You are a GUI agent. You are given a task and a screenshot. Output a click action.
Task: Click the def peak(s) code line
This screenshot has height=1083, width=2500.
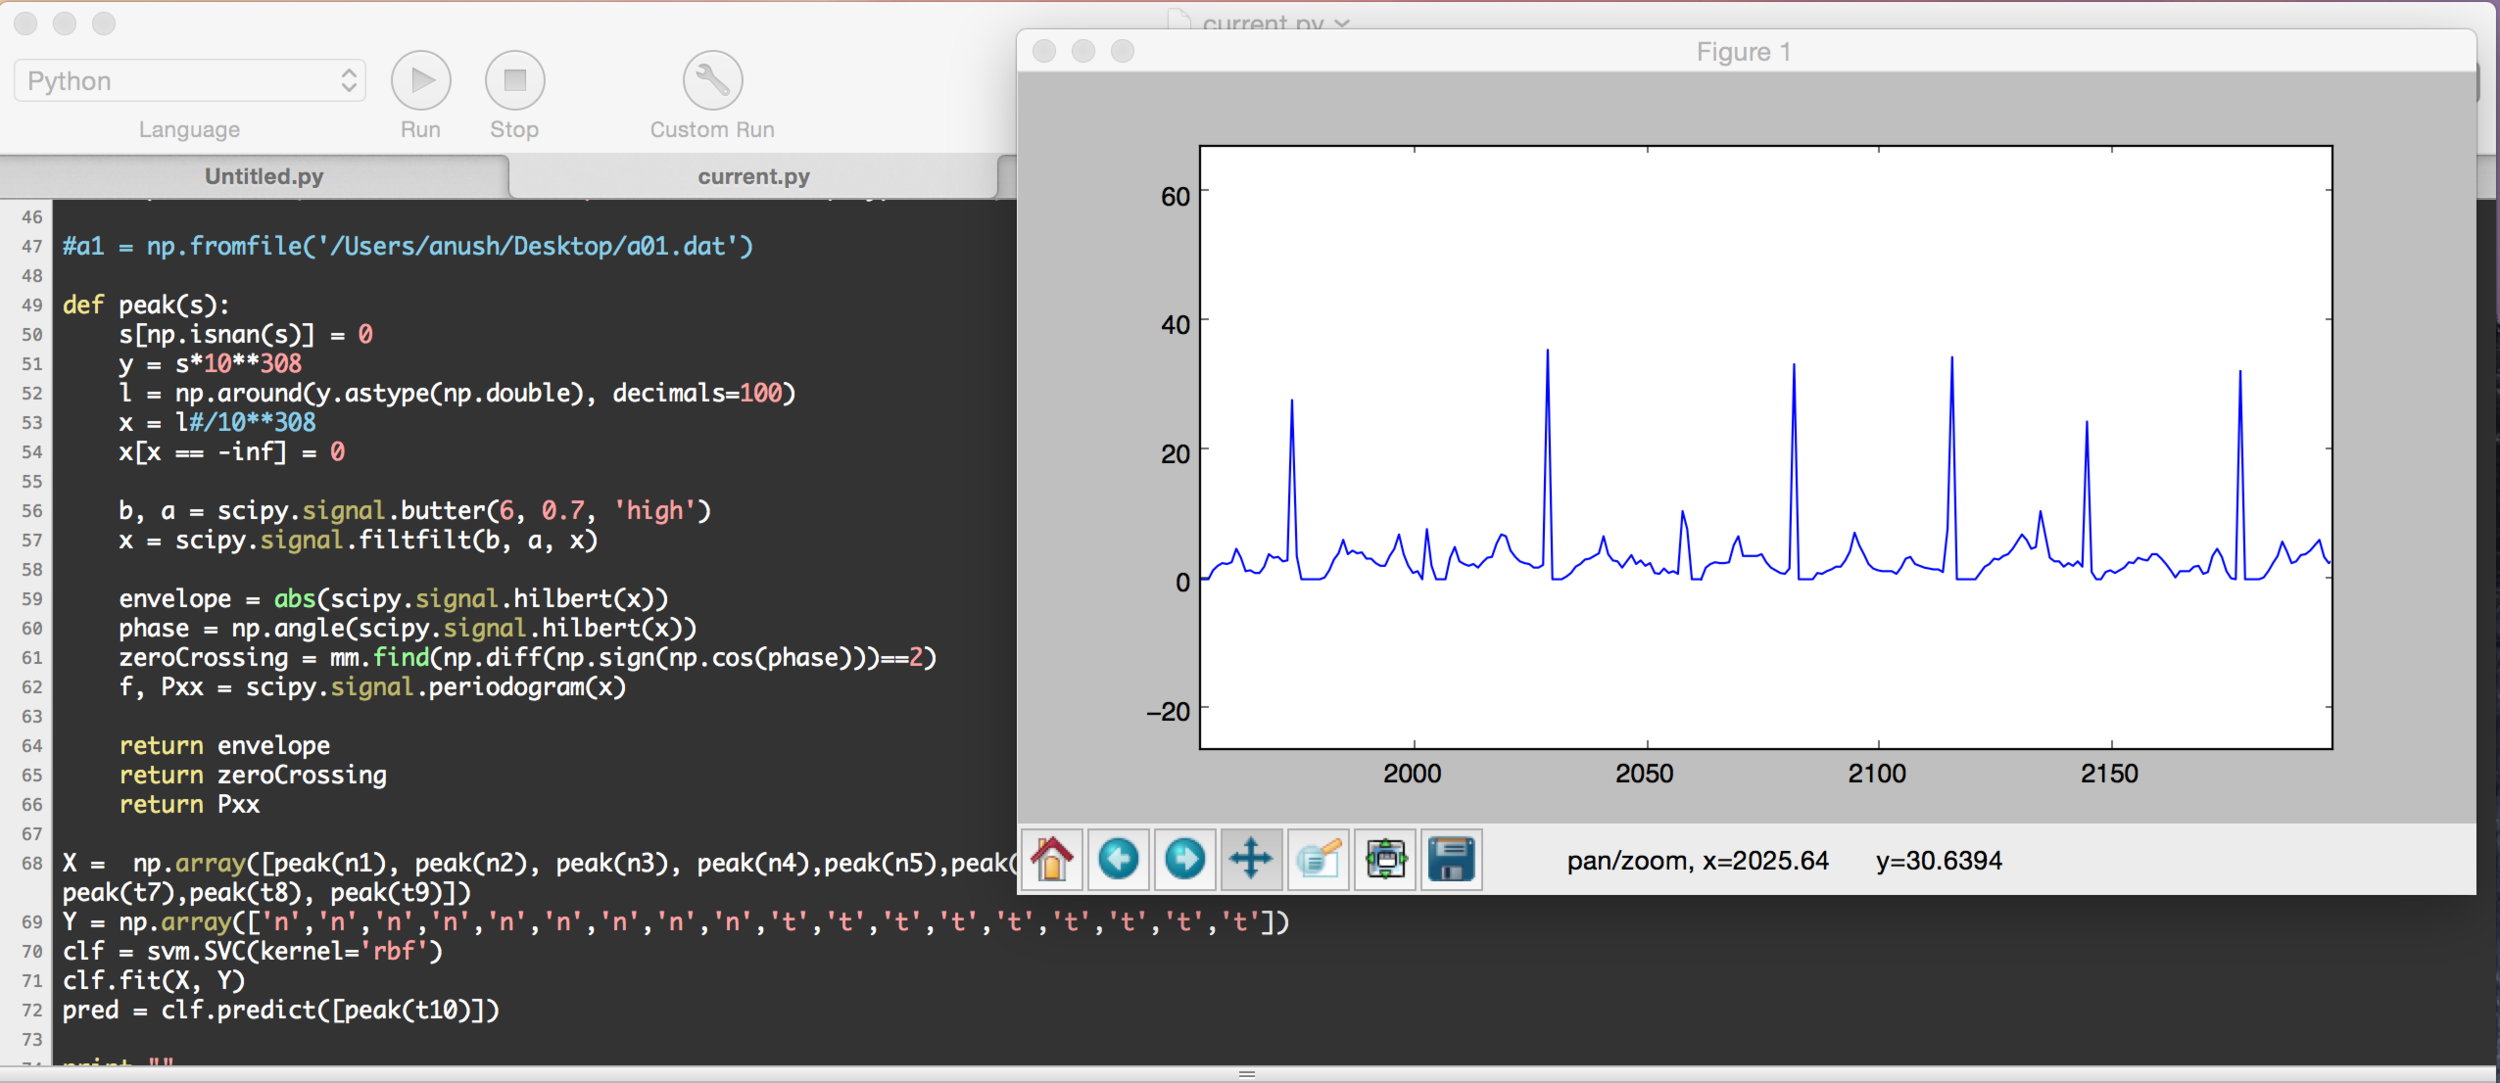point(146,305)
